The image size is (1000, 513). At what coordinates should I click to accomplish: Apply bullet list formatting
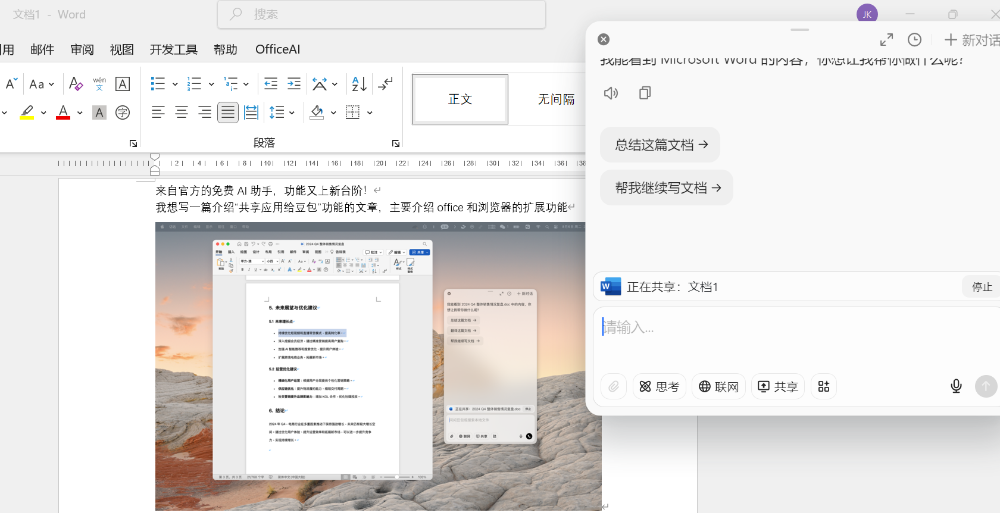tap(158, 84)
